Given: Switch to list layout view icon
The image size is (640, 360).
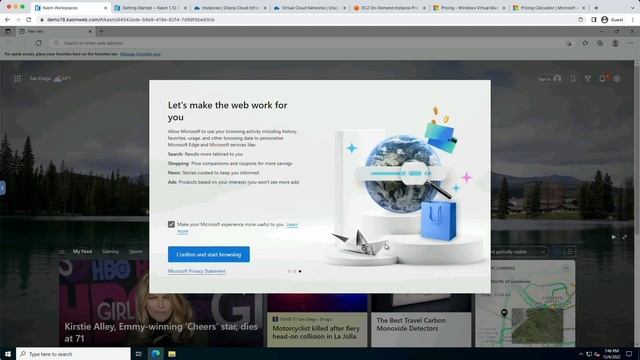Looking at the screenshot, I should pos(570,252).
